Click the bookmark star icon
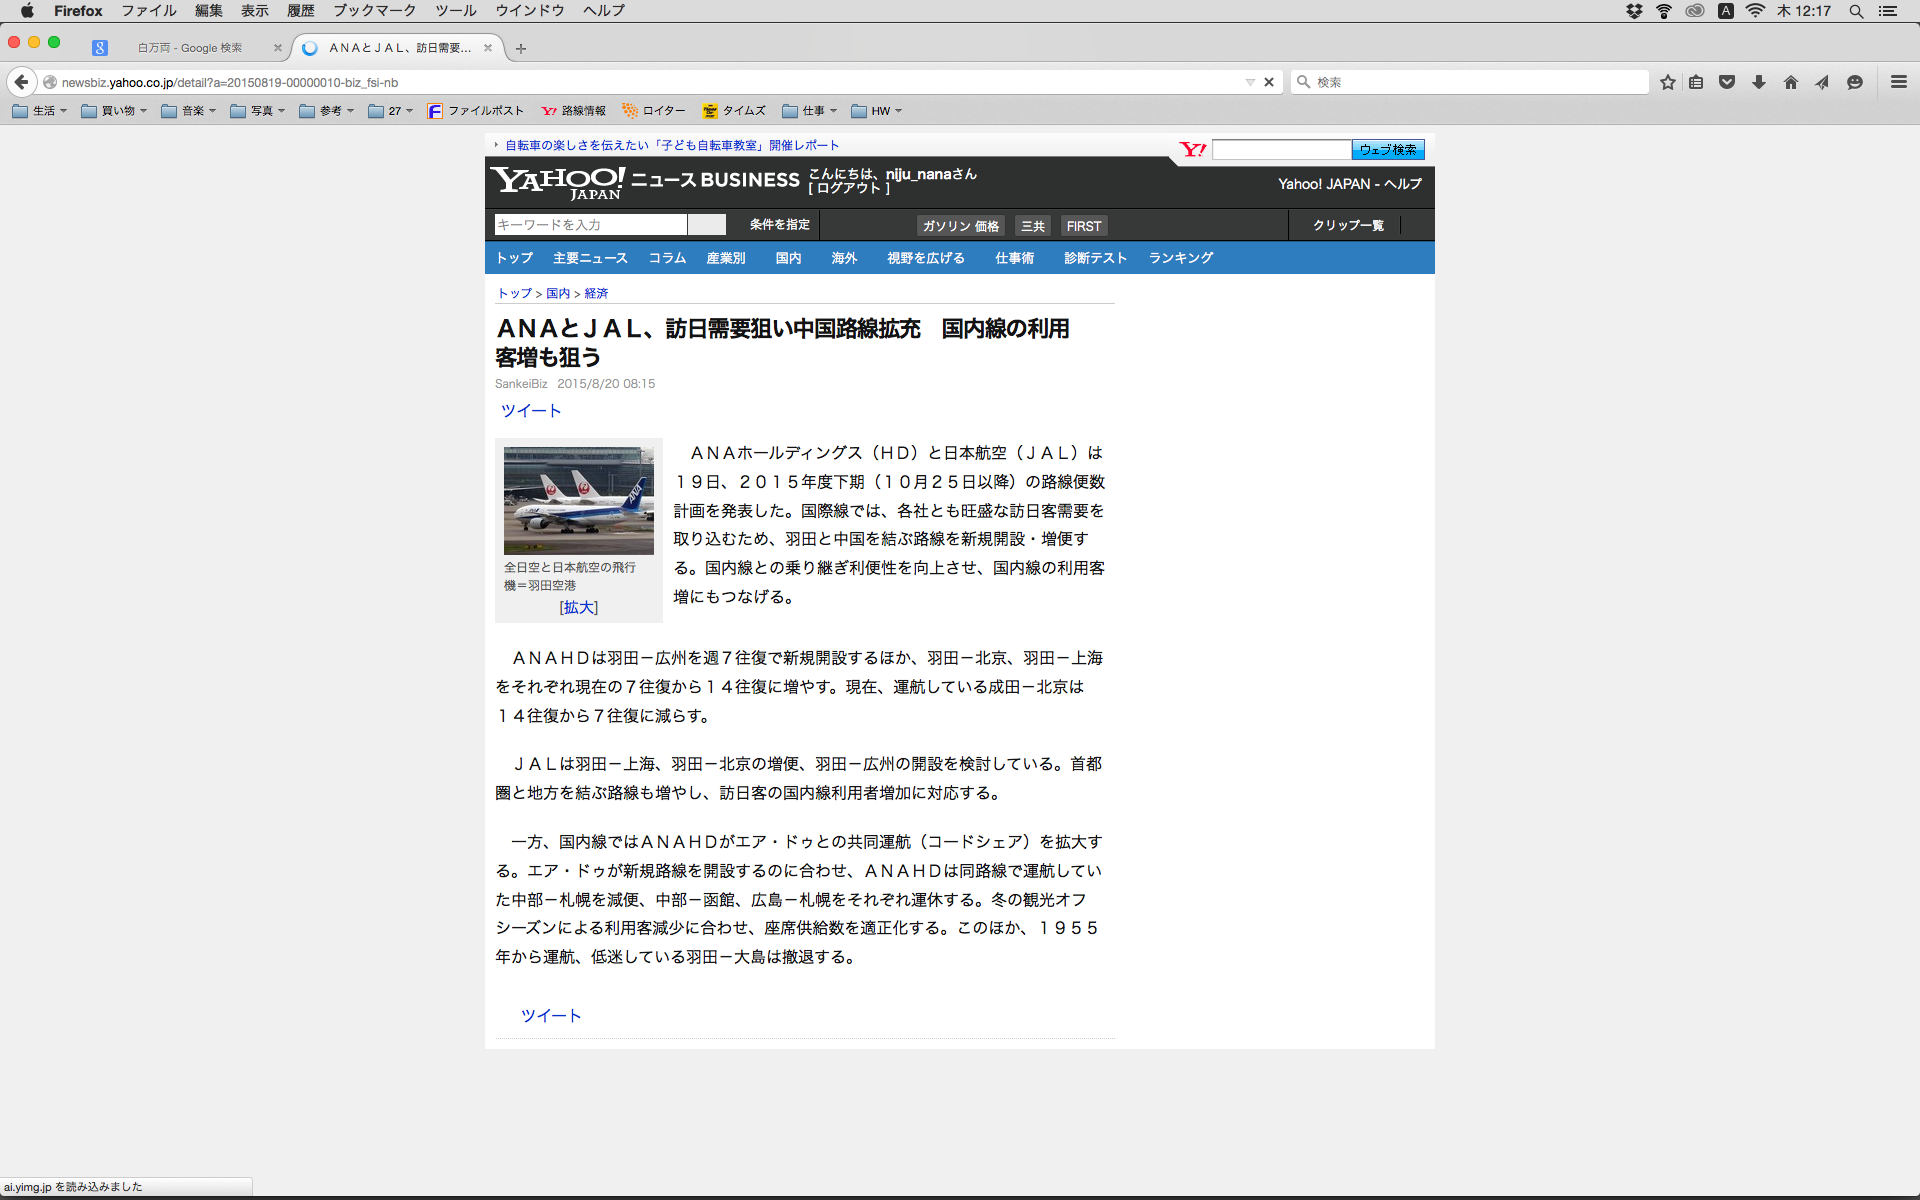The image size is (1920, 1200). 1667,83
